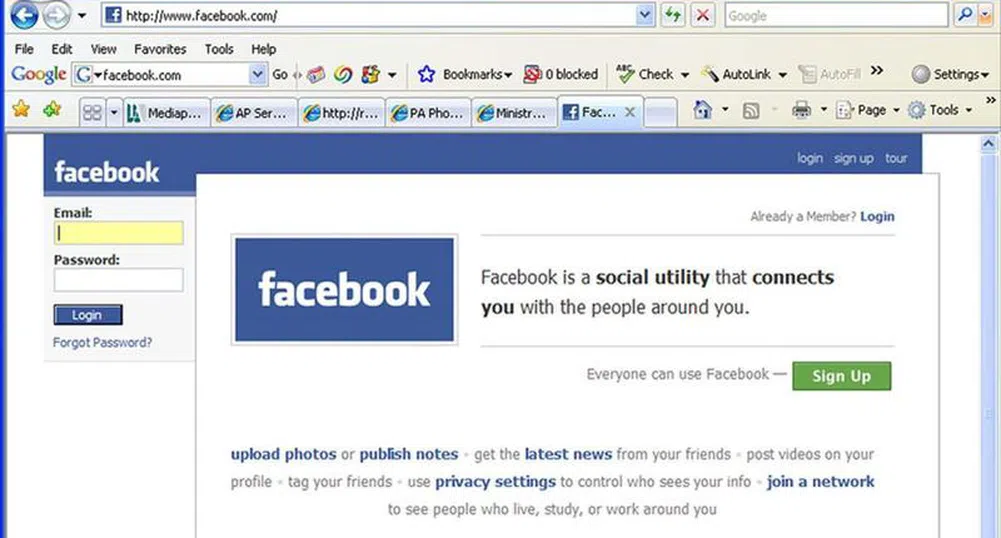
Task: Open the Page menu dropdown
Action: [x=868, y=110]
